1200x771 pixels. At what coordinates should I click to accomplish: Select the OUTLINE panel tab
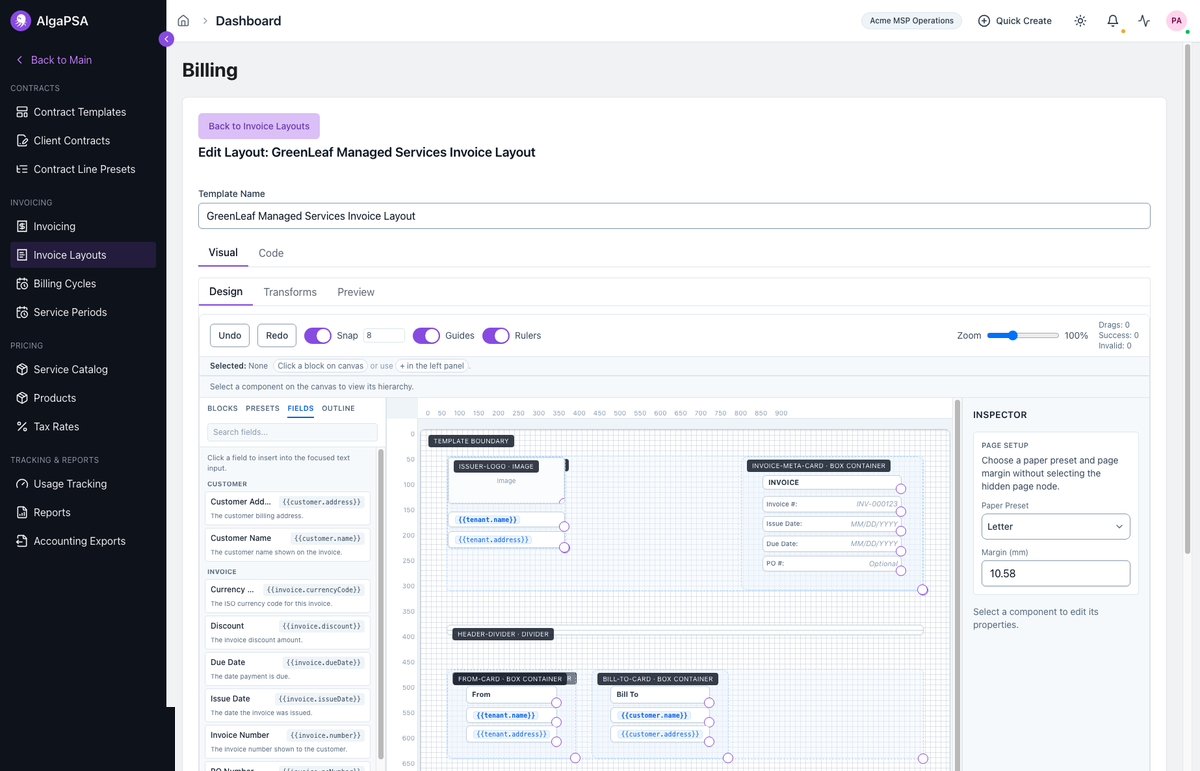[x=338, y=408]
